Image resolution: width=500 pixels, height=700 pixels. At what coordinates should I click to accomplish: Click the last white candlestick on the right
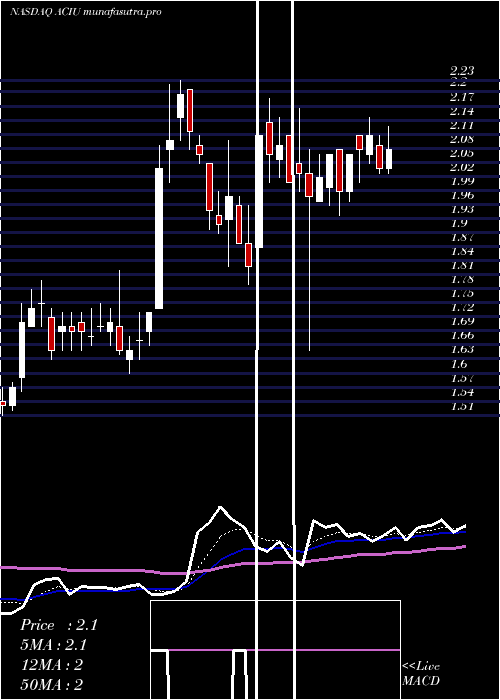pos(389,159)
